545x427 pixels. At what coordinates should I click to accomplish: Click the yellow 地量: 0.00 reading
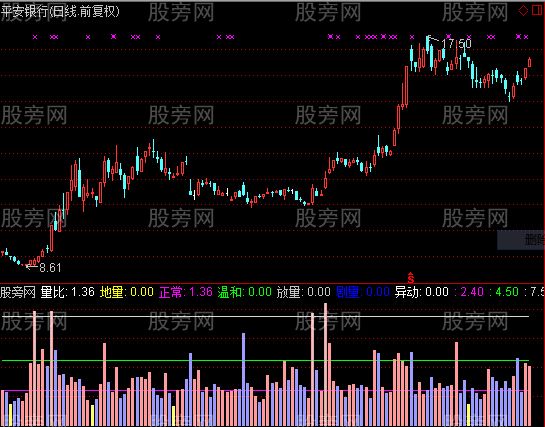[x=127, y=292]
